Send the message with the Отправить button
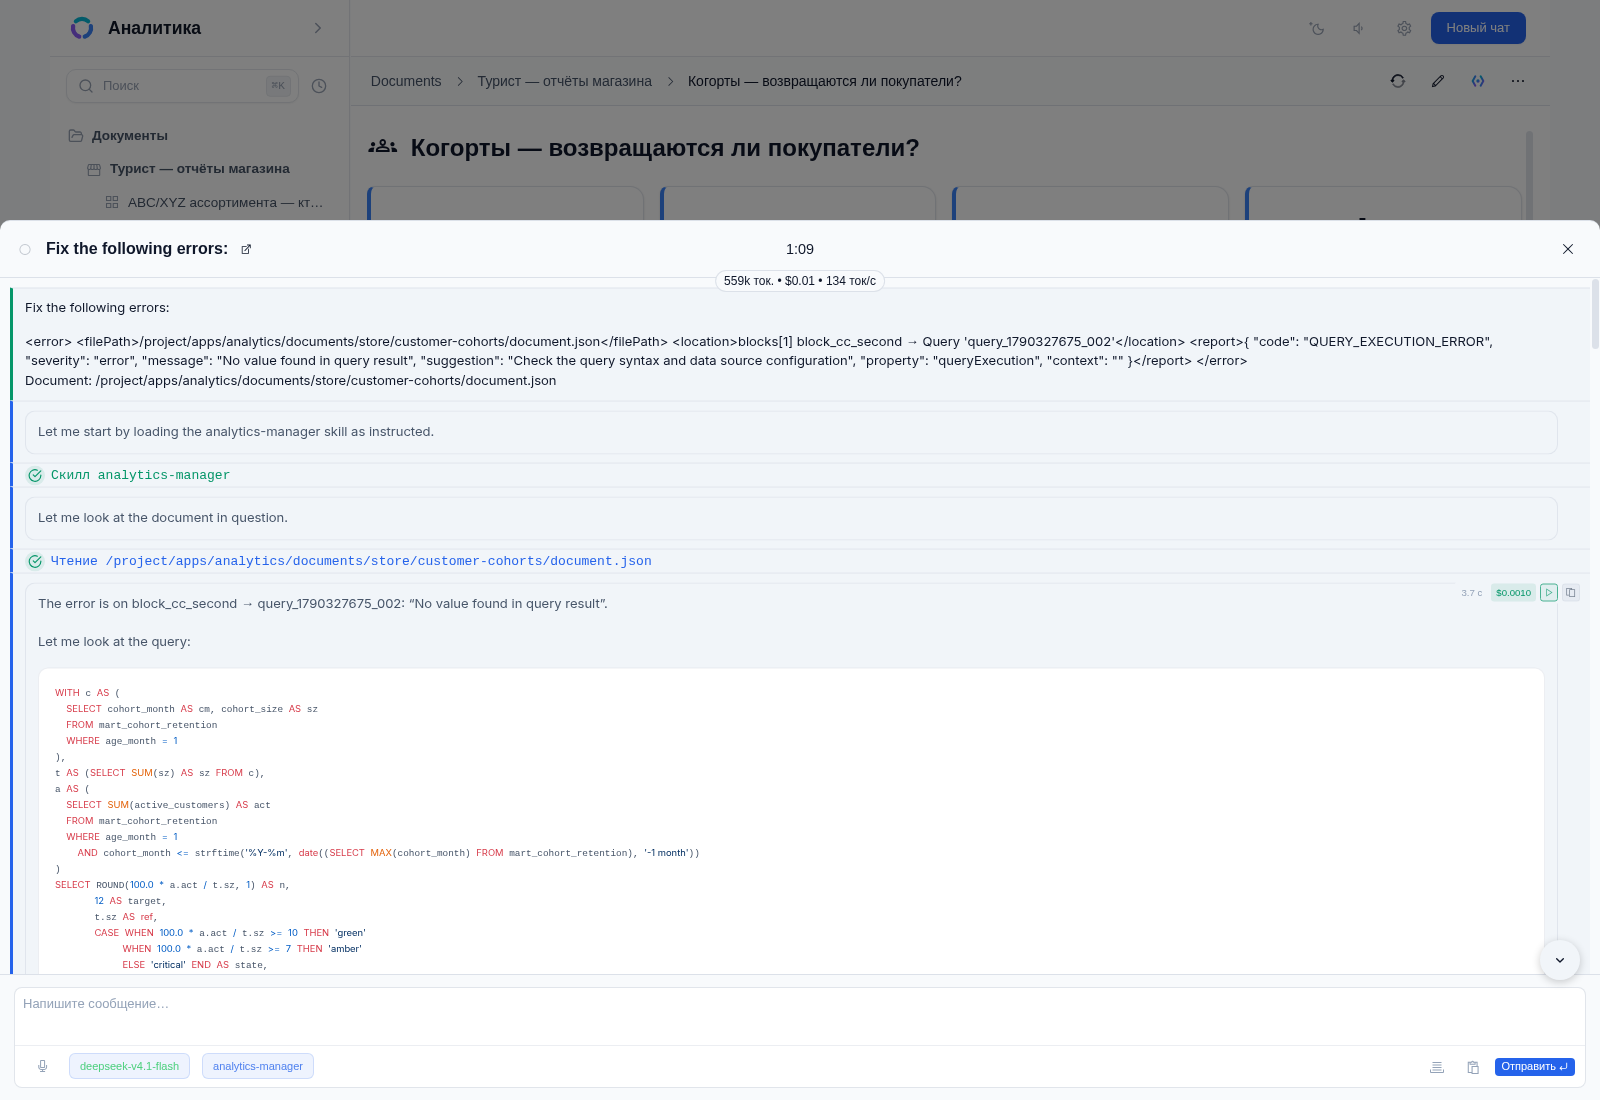This screenshot has height=1100, width=1600. [1535, 1067]
